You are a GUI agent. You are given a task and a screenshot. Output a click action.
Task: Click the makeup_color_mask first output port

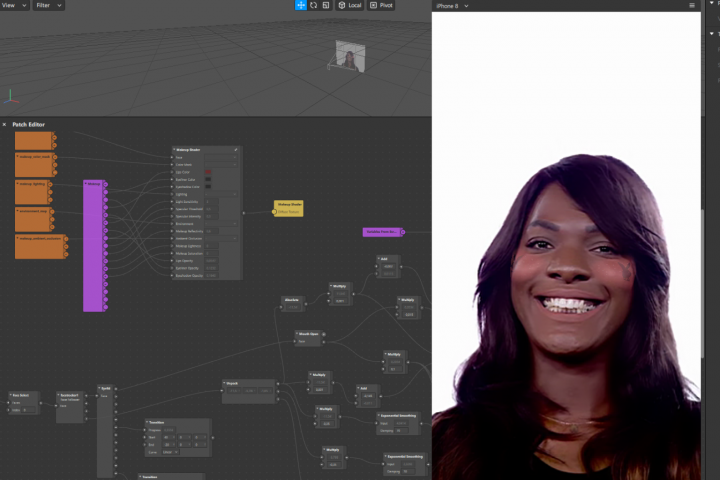tap(55, 157)
